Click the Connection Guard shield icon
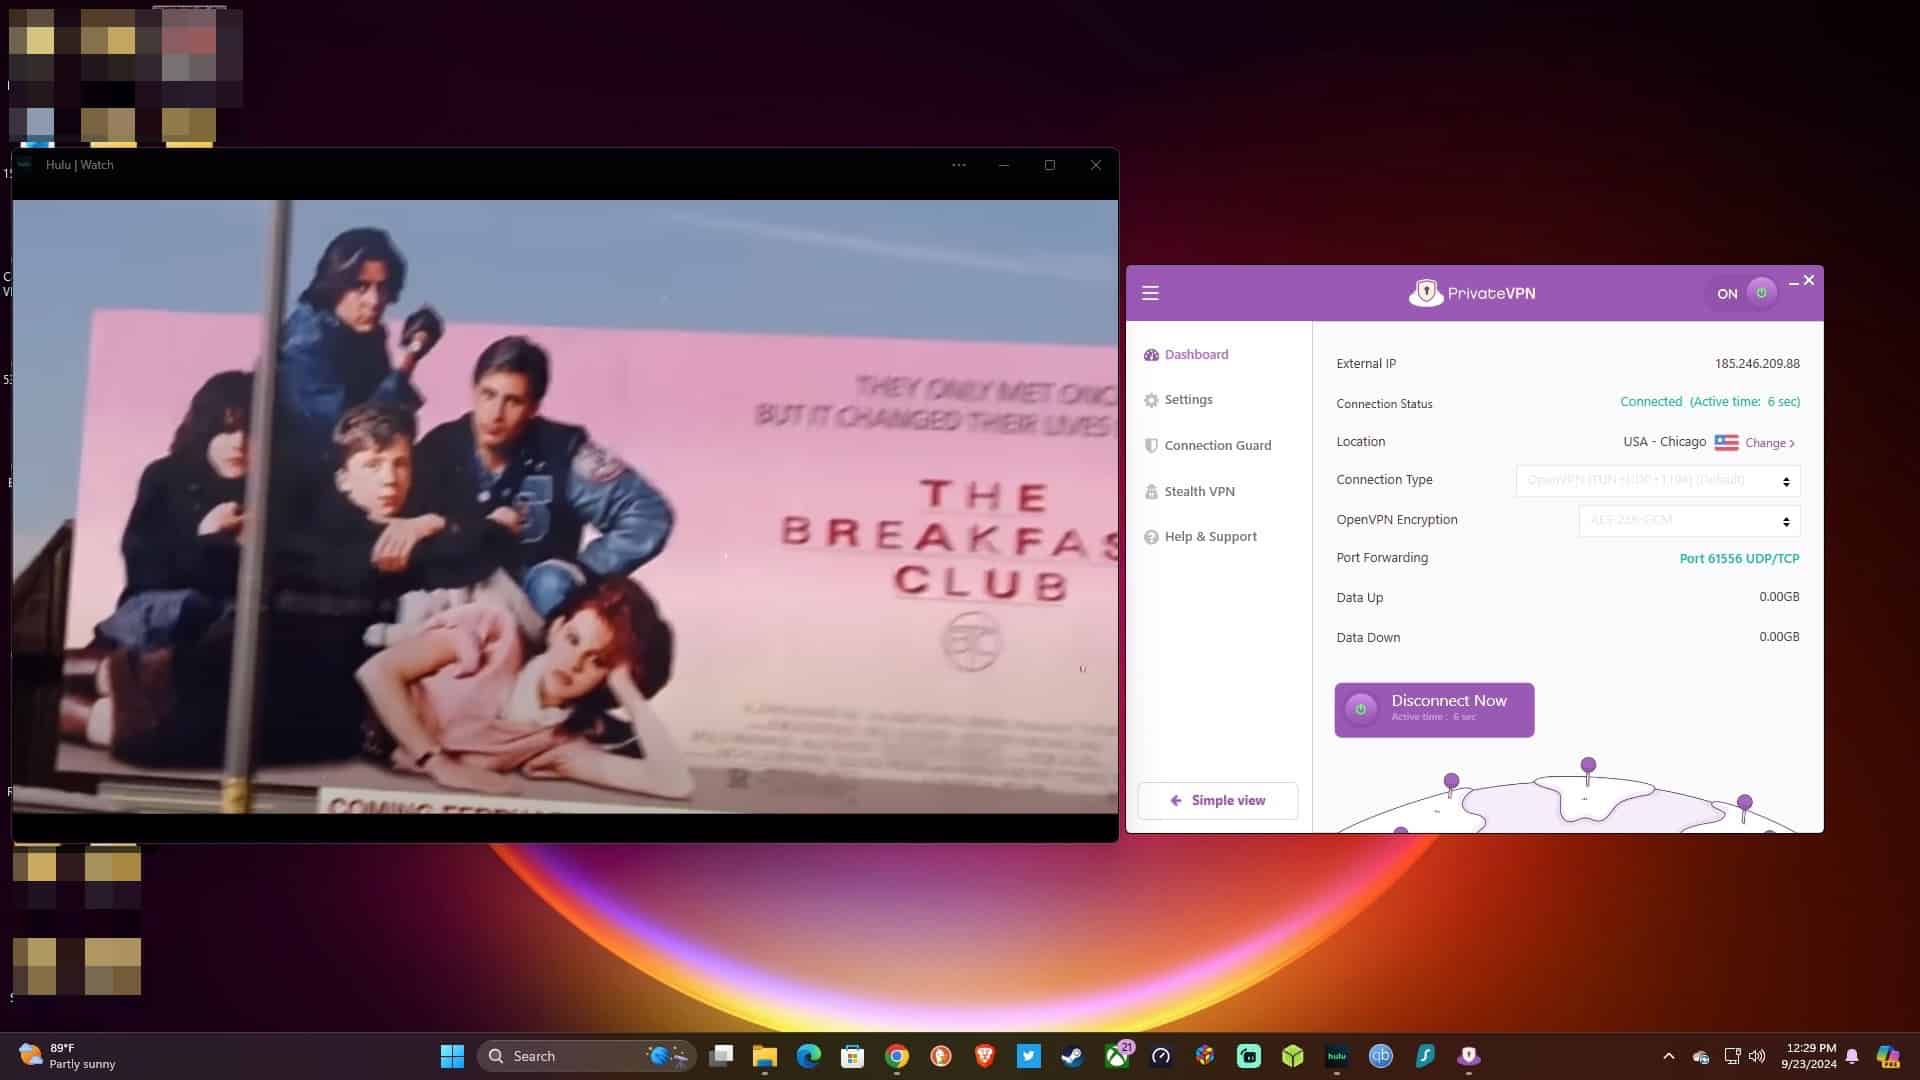The image size is (1920, 1080). click(x=1151, y=446)
